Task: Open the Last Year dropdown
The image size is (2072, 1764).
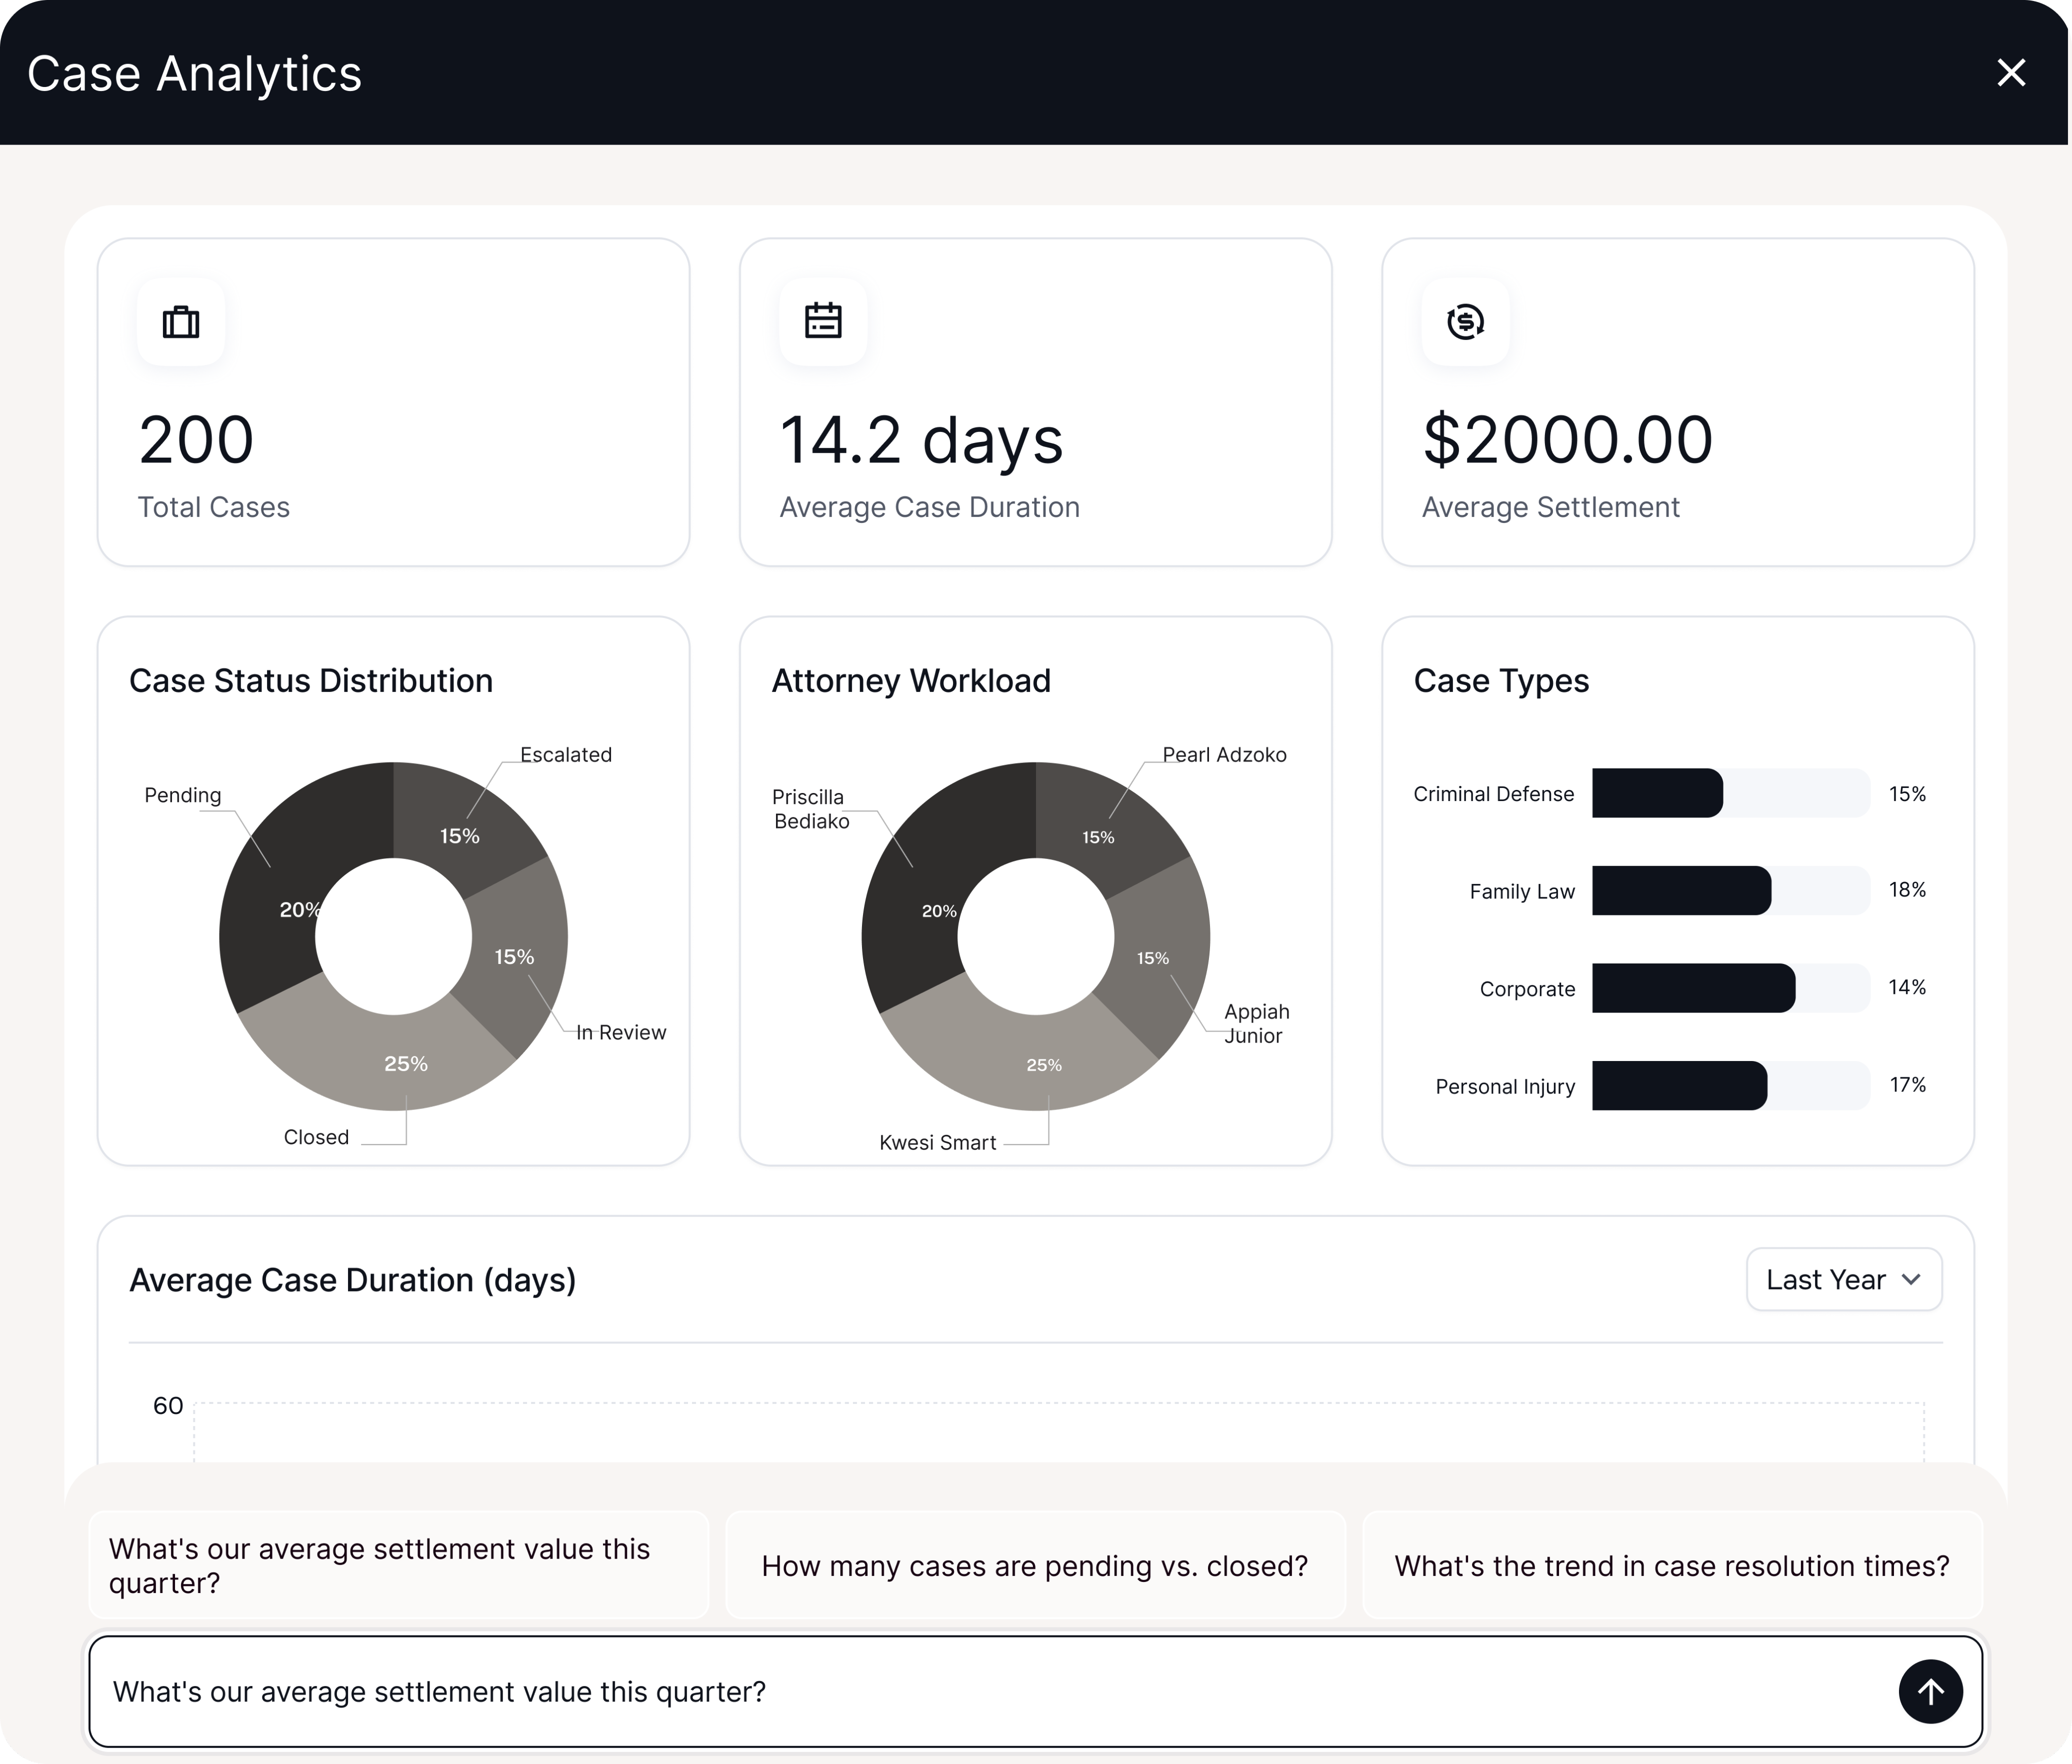Action: (x=1843, y=1279)
